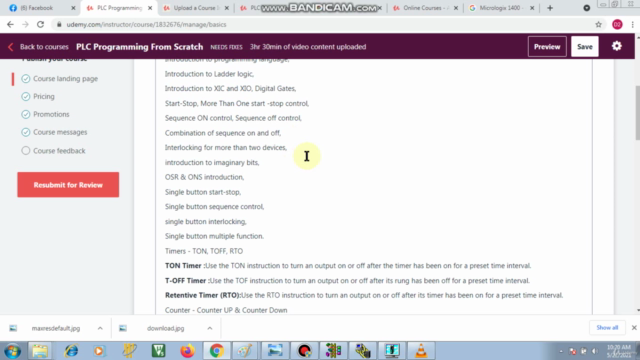The image size is (640, 360).
Task: Open the Windows Start button
Action: (x=12, y=351)
